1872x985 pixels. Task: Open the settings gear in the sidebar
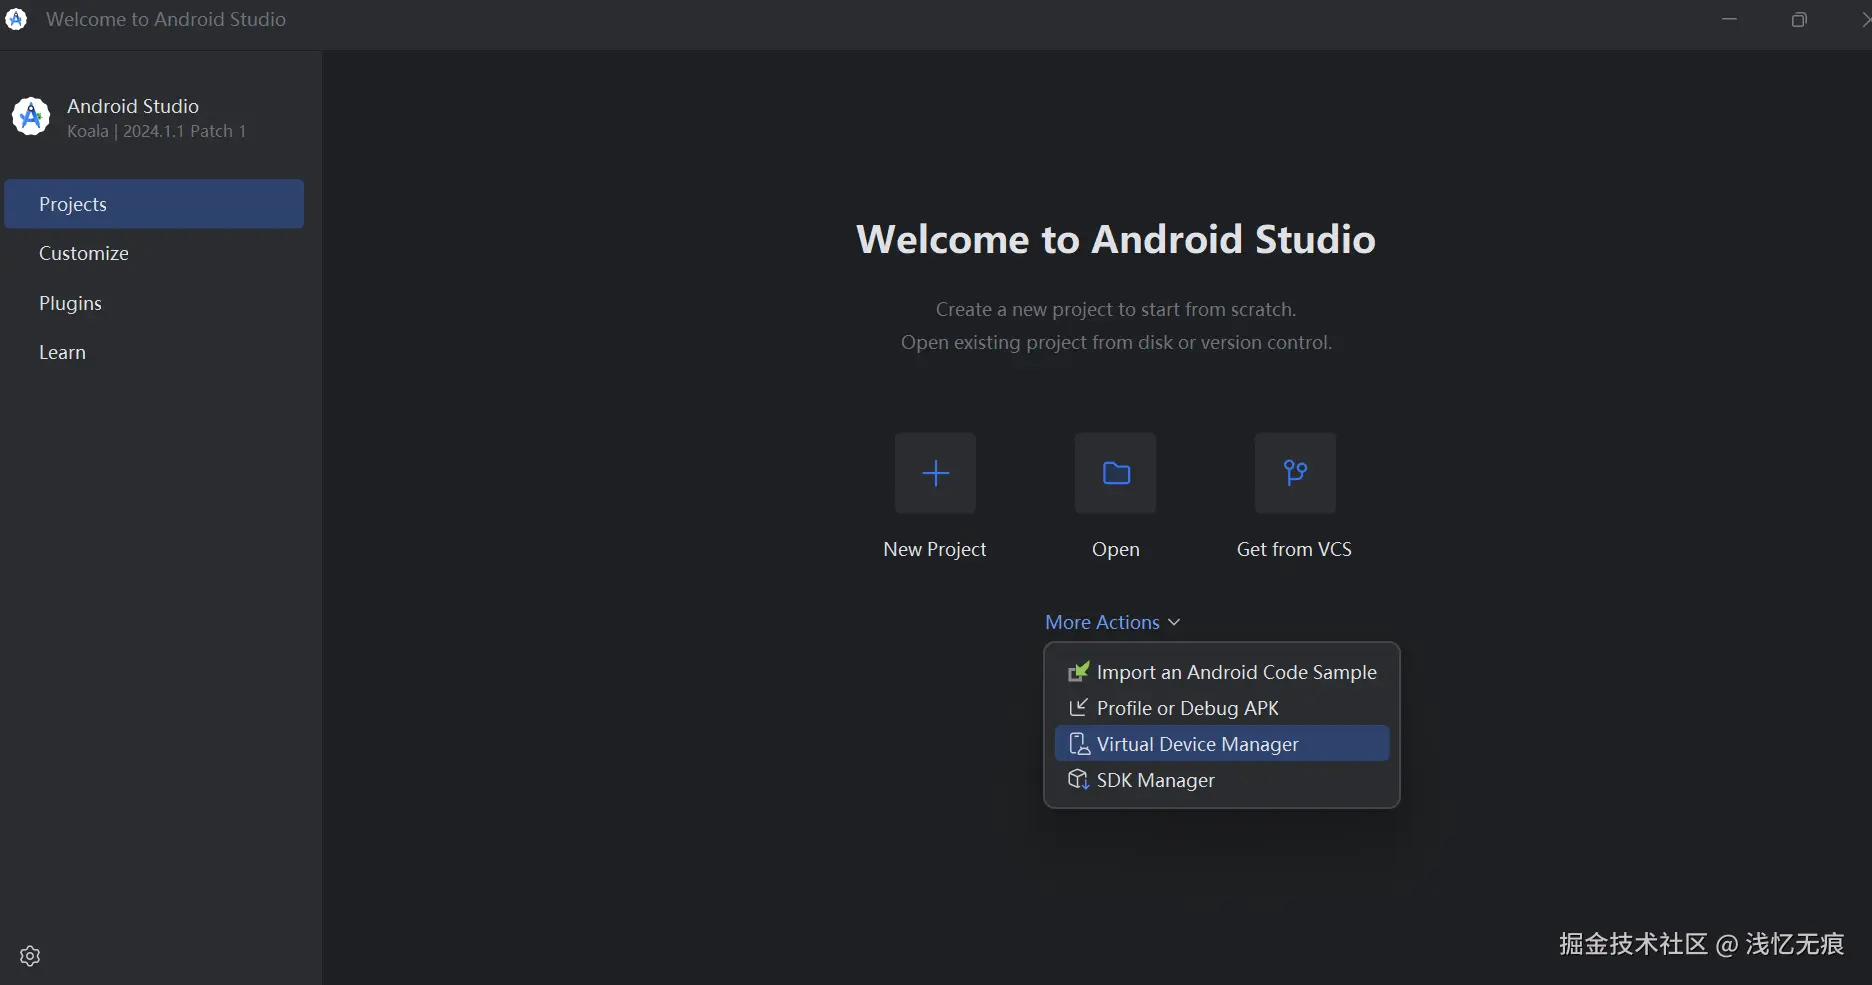[x=30, y=956]
